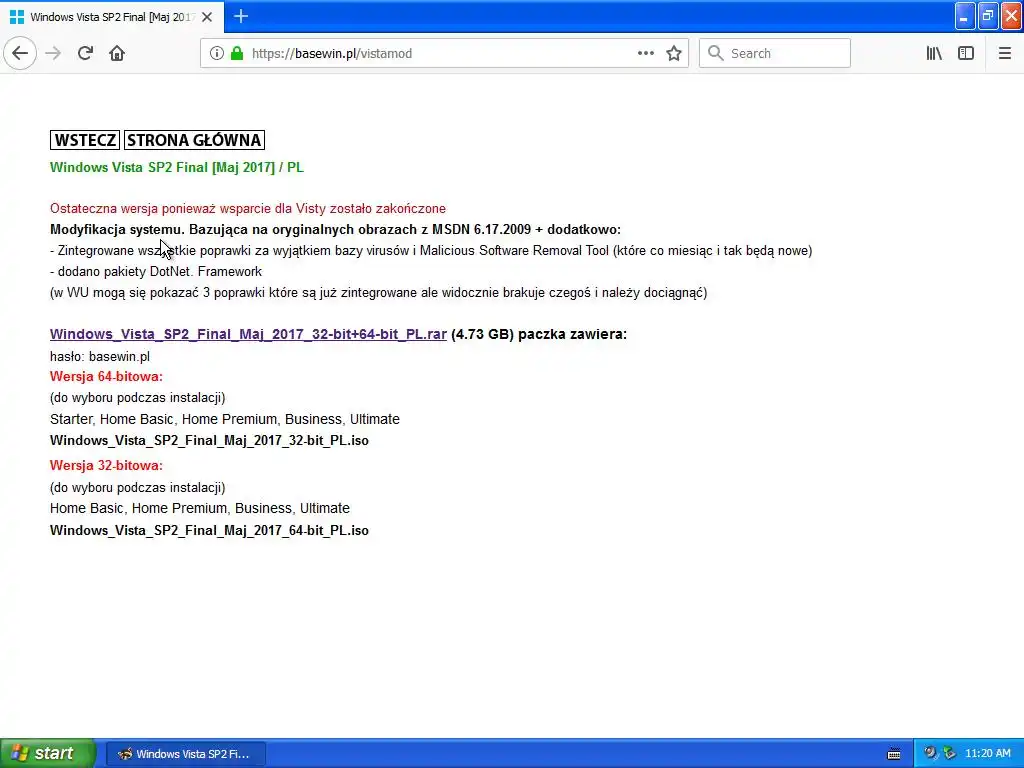Open the Firefox home page icon
Image resolution: width=1024 pixels, height=768 pixels.
point(117,53)
